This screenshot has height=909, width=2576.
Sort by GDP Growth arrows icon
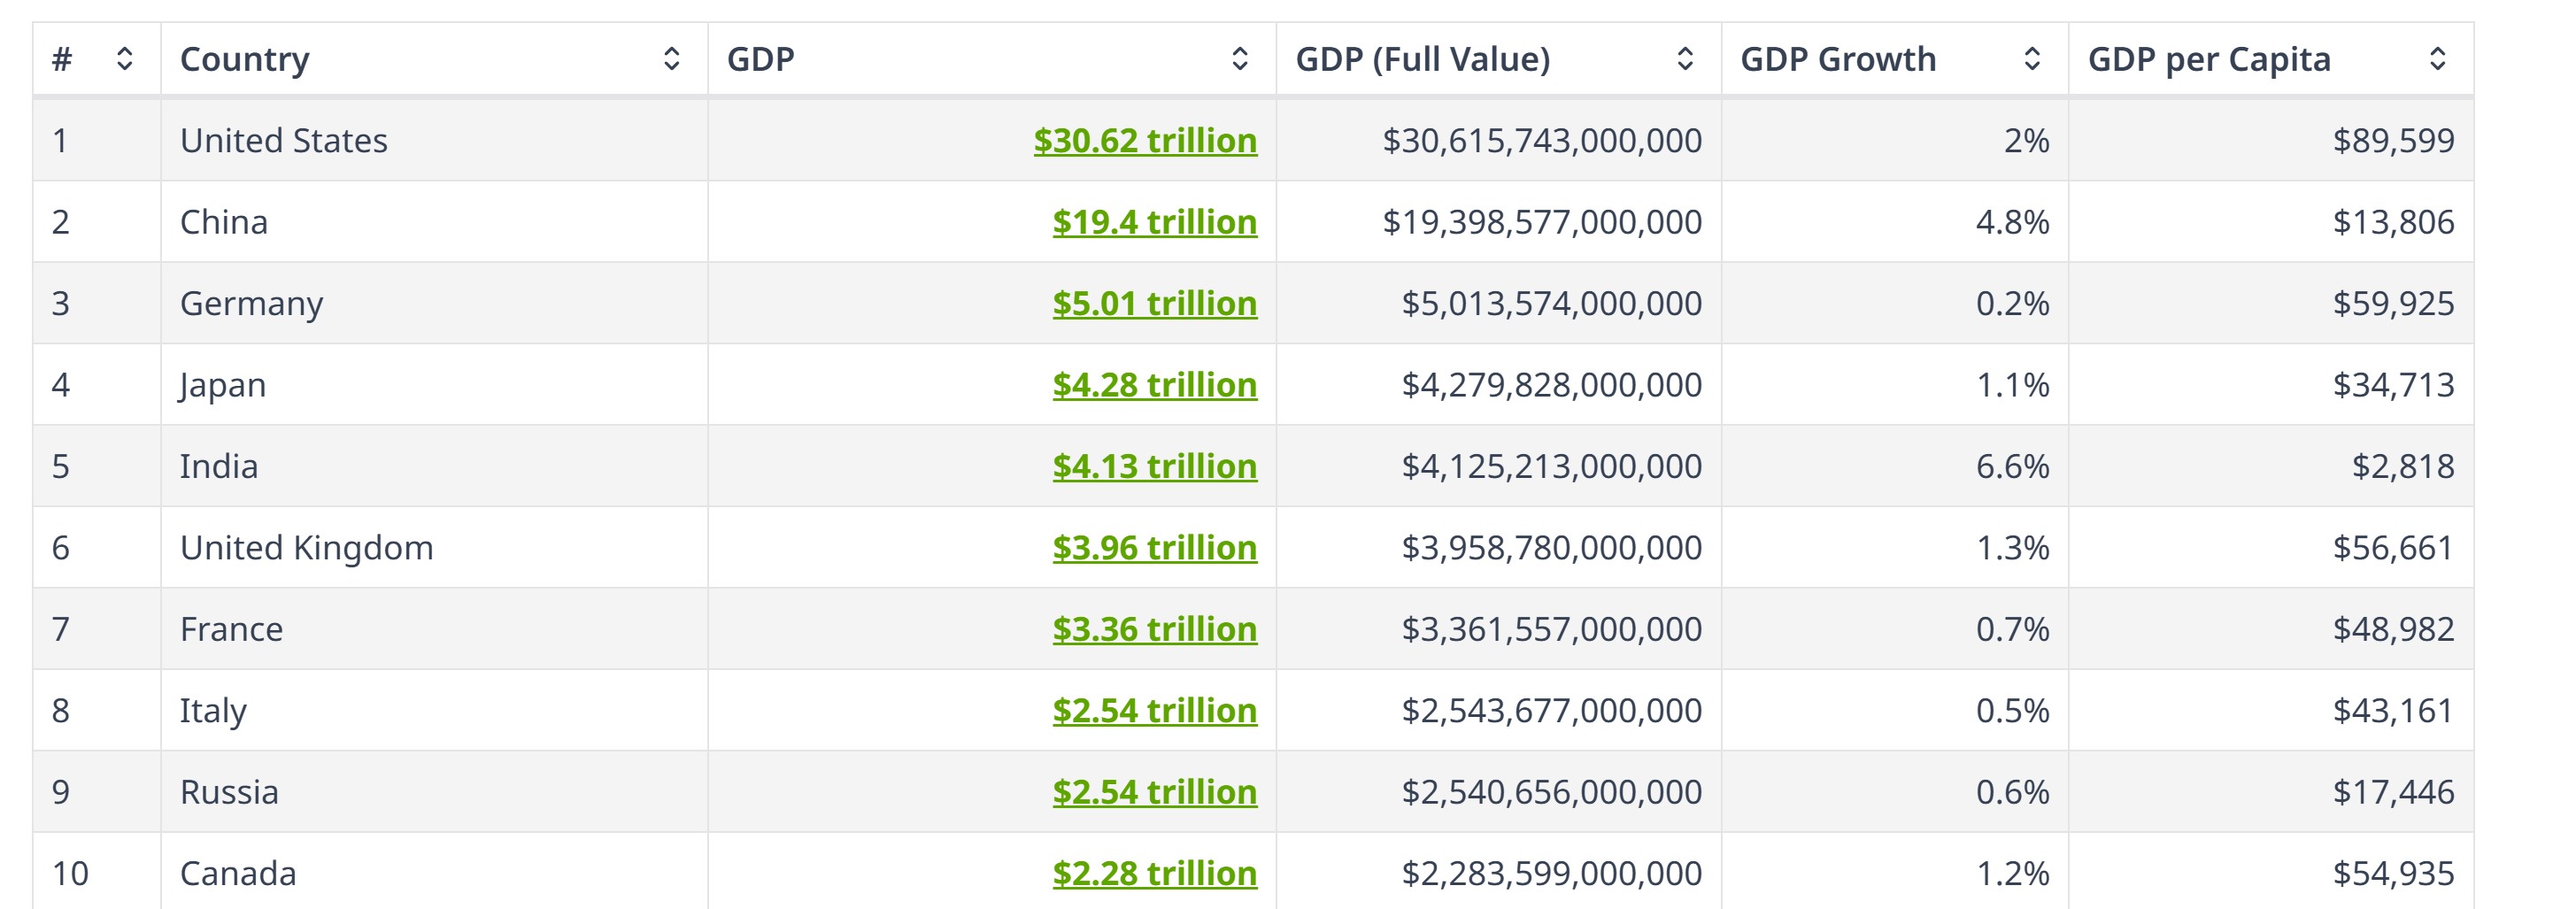pyautogui.click(x=2032, y=59)
